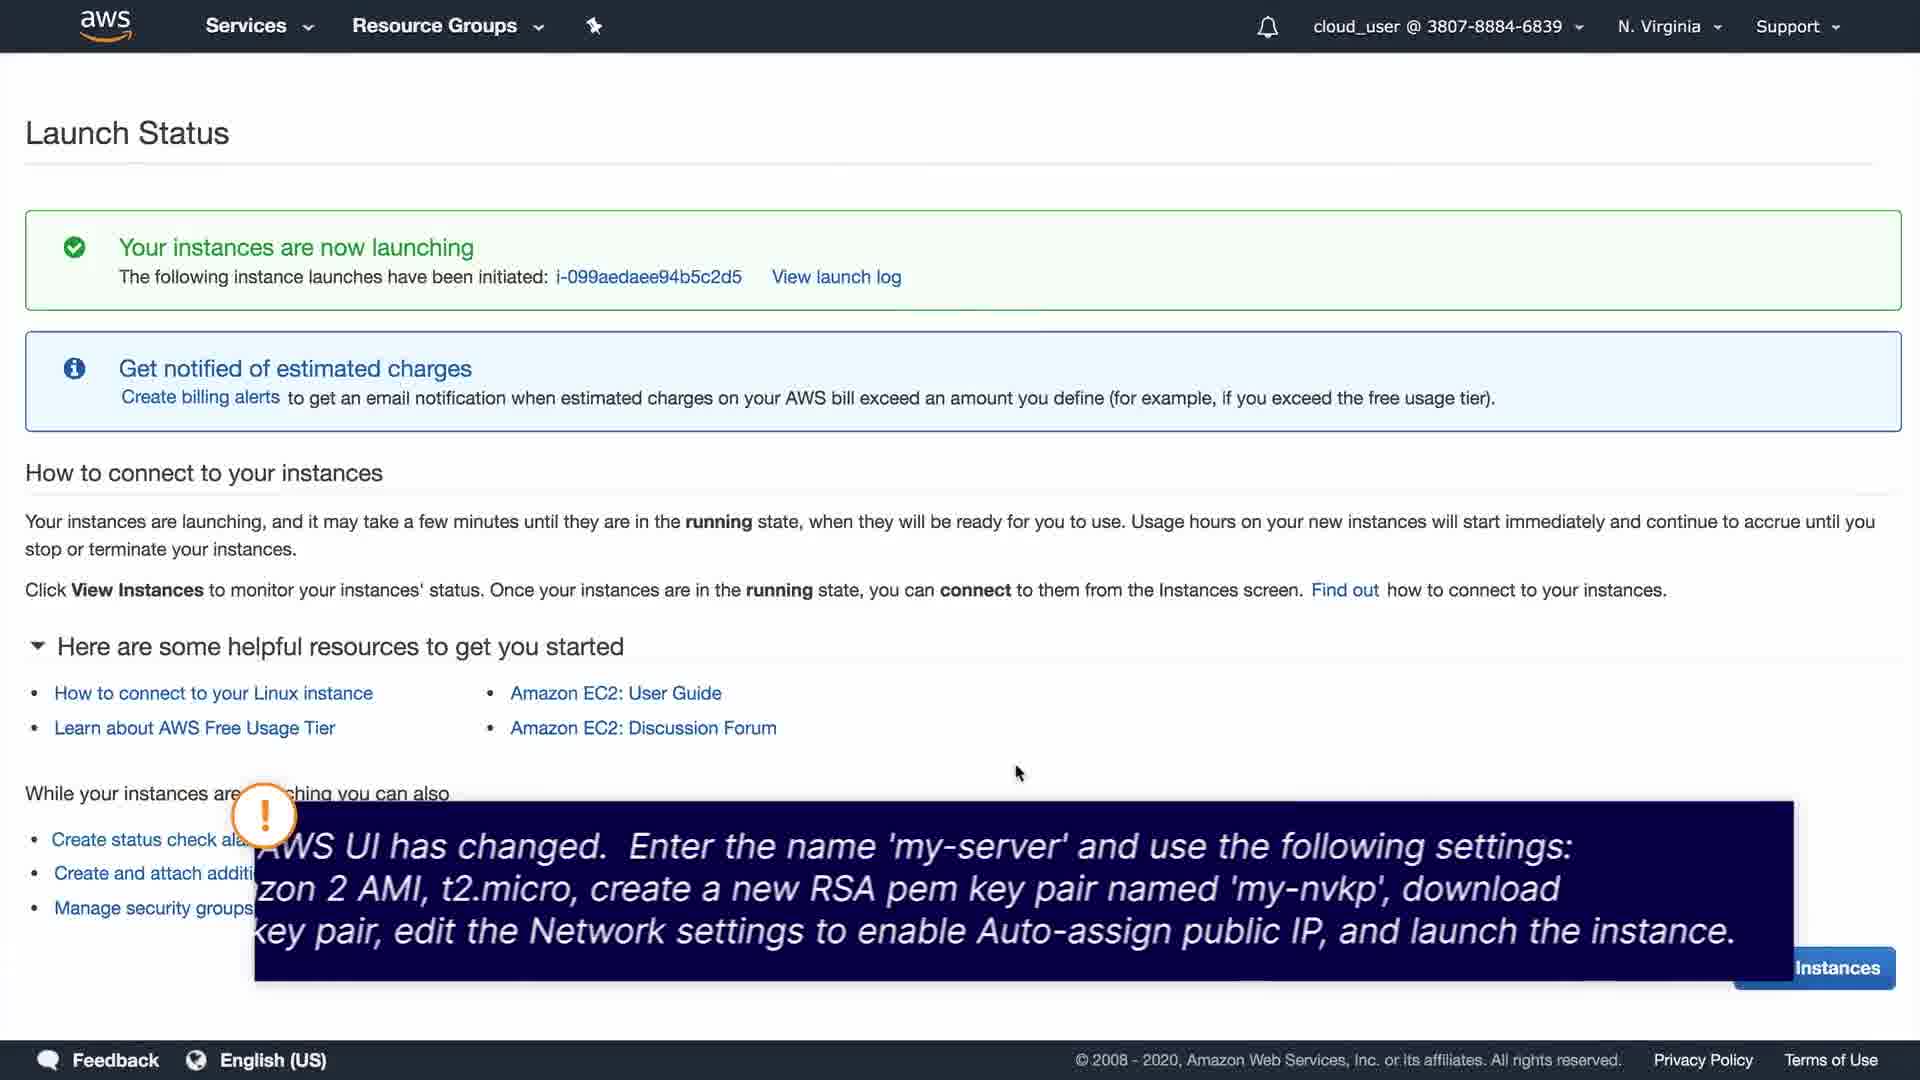
Task: Expand the Resource Groups dropdown
Action: [447, 26]
